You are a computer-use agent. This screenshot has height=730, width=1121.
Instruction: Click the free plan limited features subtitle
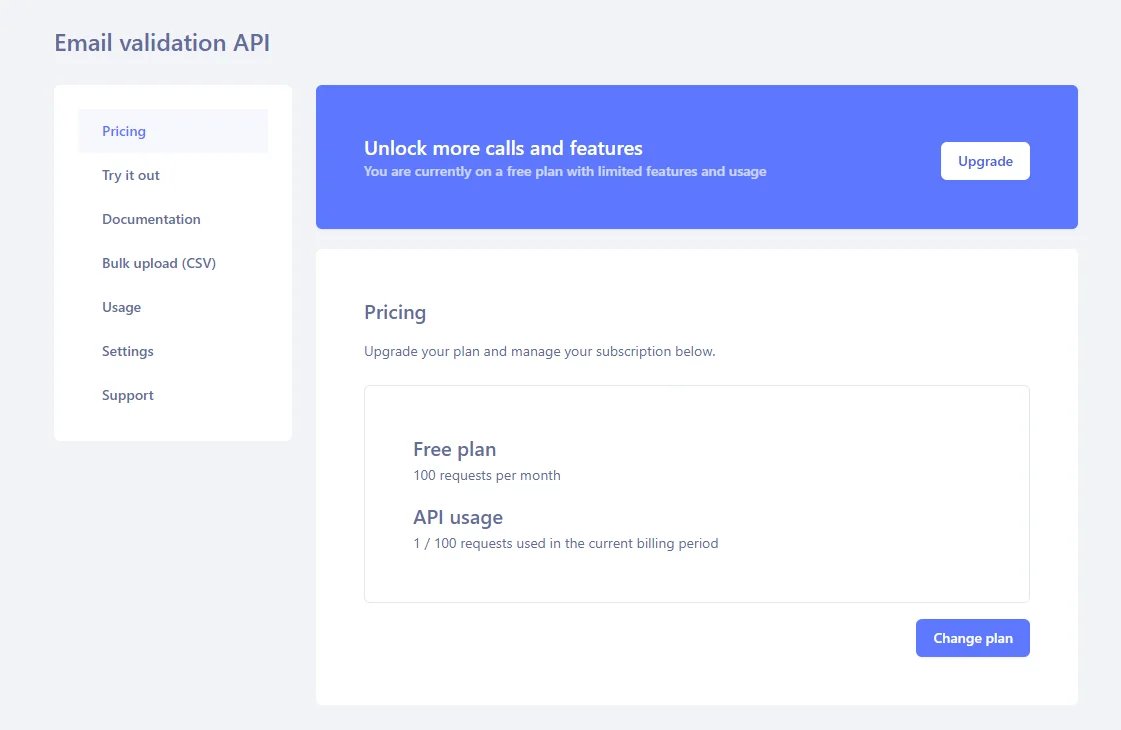coord(564,171)
